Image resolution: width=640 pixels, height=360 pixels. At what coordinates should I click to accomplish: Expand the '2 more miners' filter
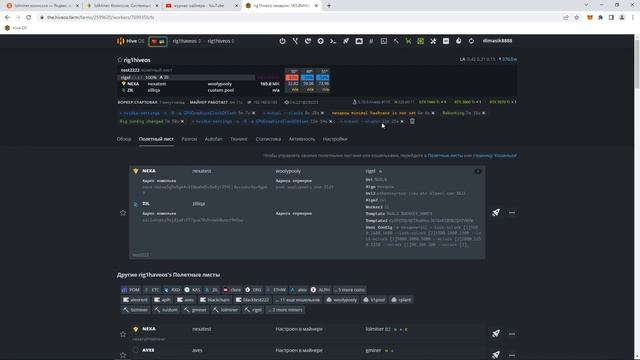[x=285, y=310]
